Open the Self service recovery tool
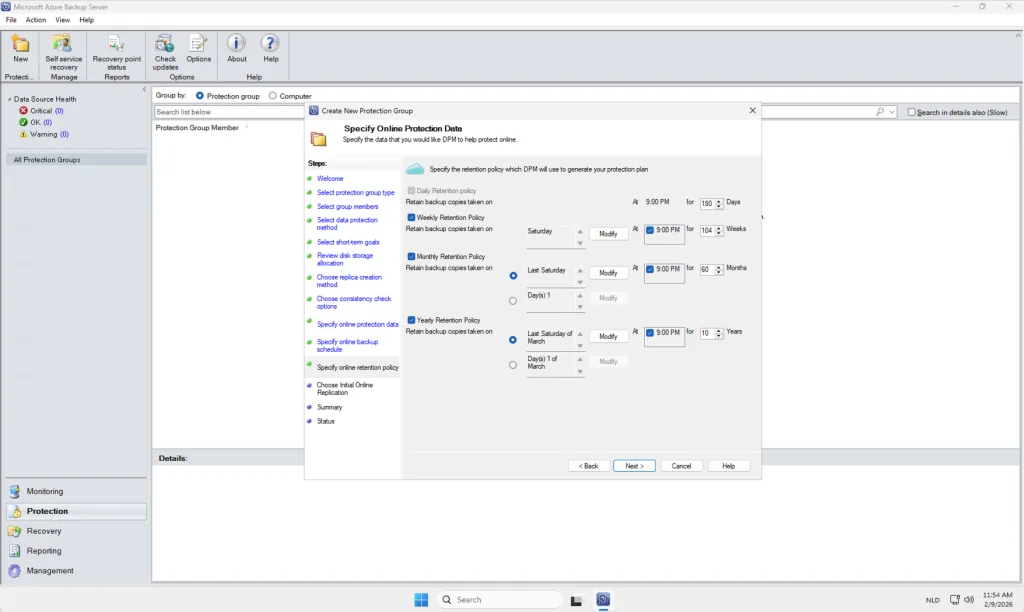The width and height of the screenshot is (1024, 612). pyautogui.click(x=63, y=44)
